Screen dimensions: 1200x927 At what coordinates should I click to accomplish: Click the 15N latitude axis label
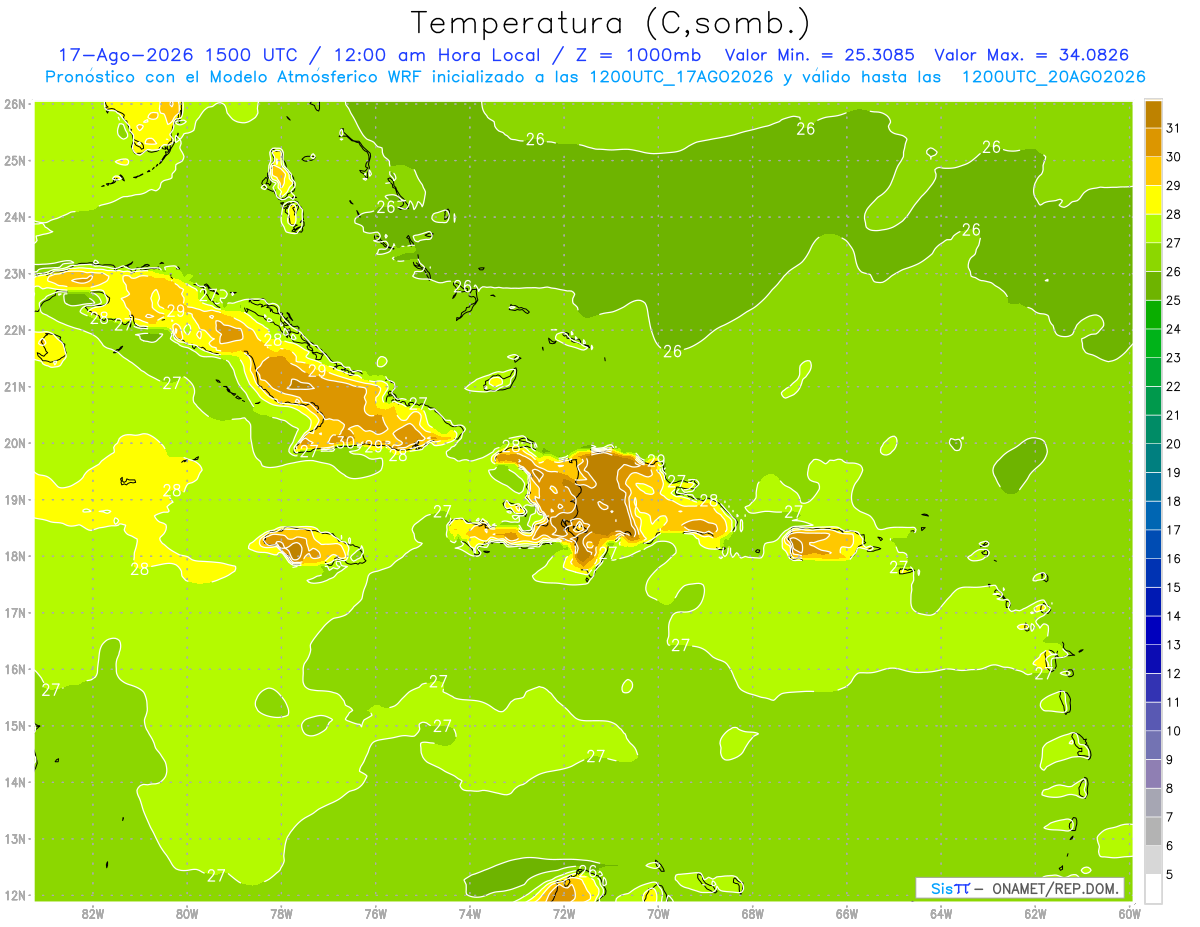[x=14, y=726]
